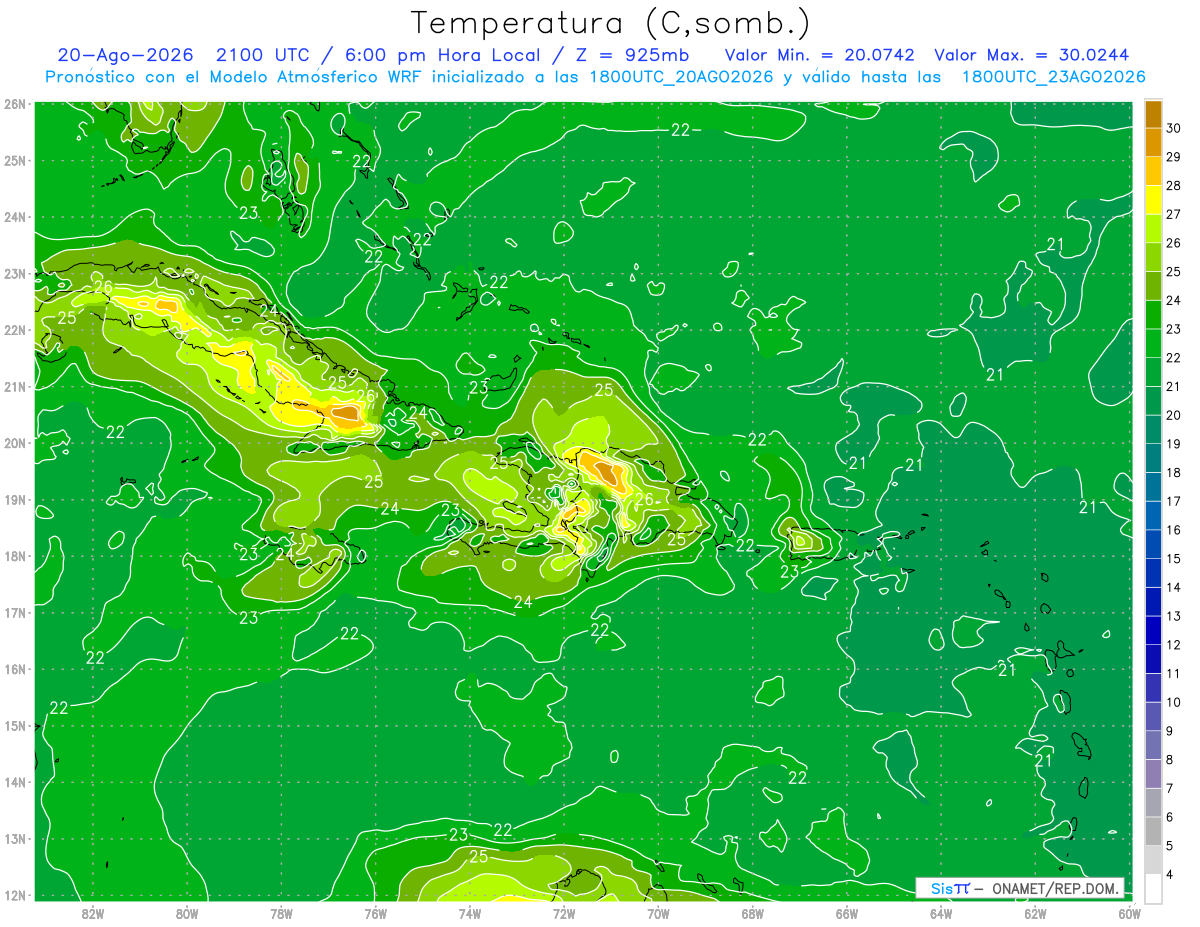Click the "22N" latitude label
Screen dimensions: 1200x927
[x=16, y=330]
